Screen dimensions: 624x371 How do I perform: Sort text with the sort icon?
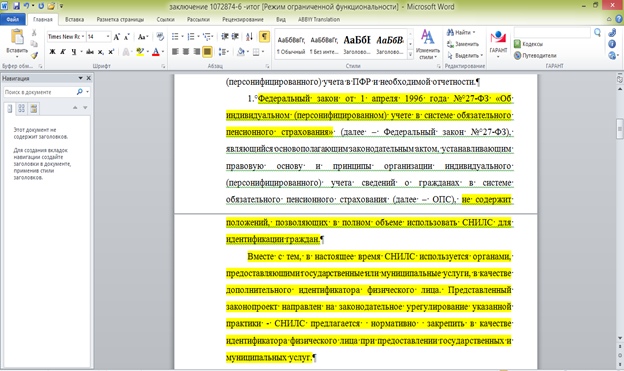click(250, 37)
